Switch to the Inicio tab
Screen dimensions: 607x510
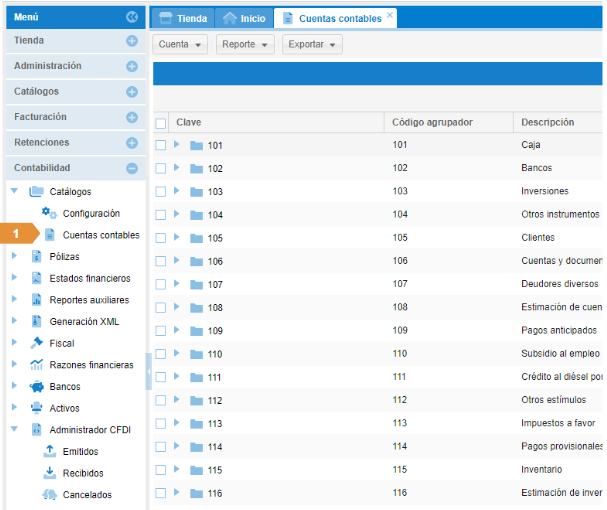point(246,18)
